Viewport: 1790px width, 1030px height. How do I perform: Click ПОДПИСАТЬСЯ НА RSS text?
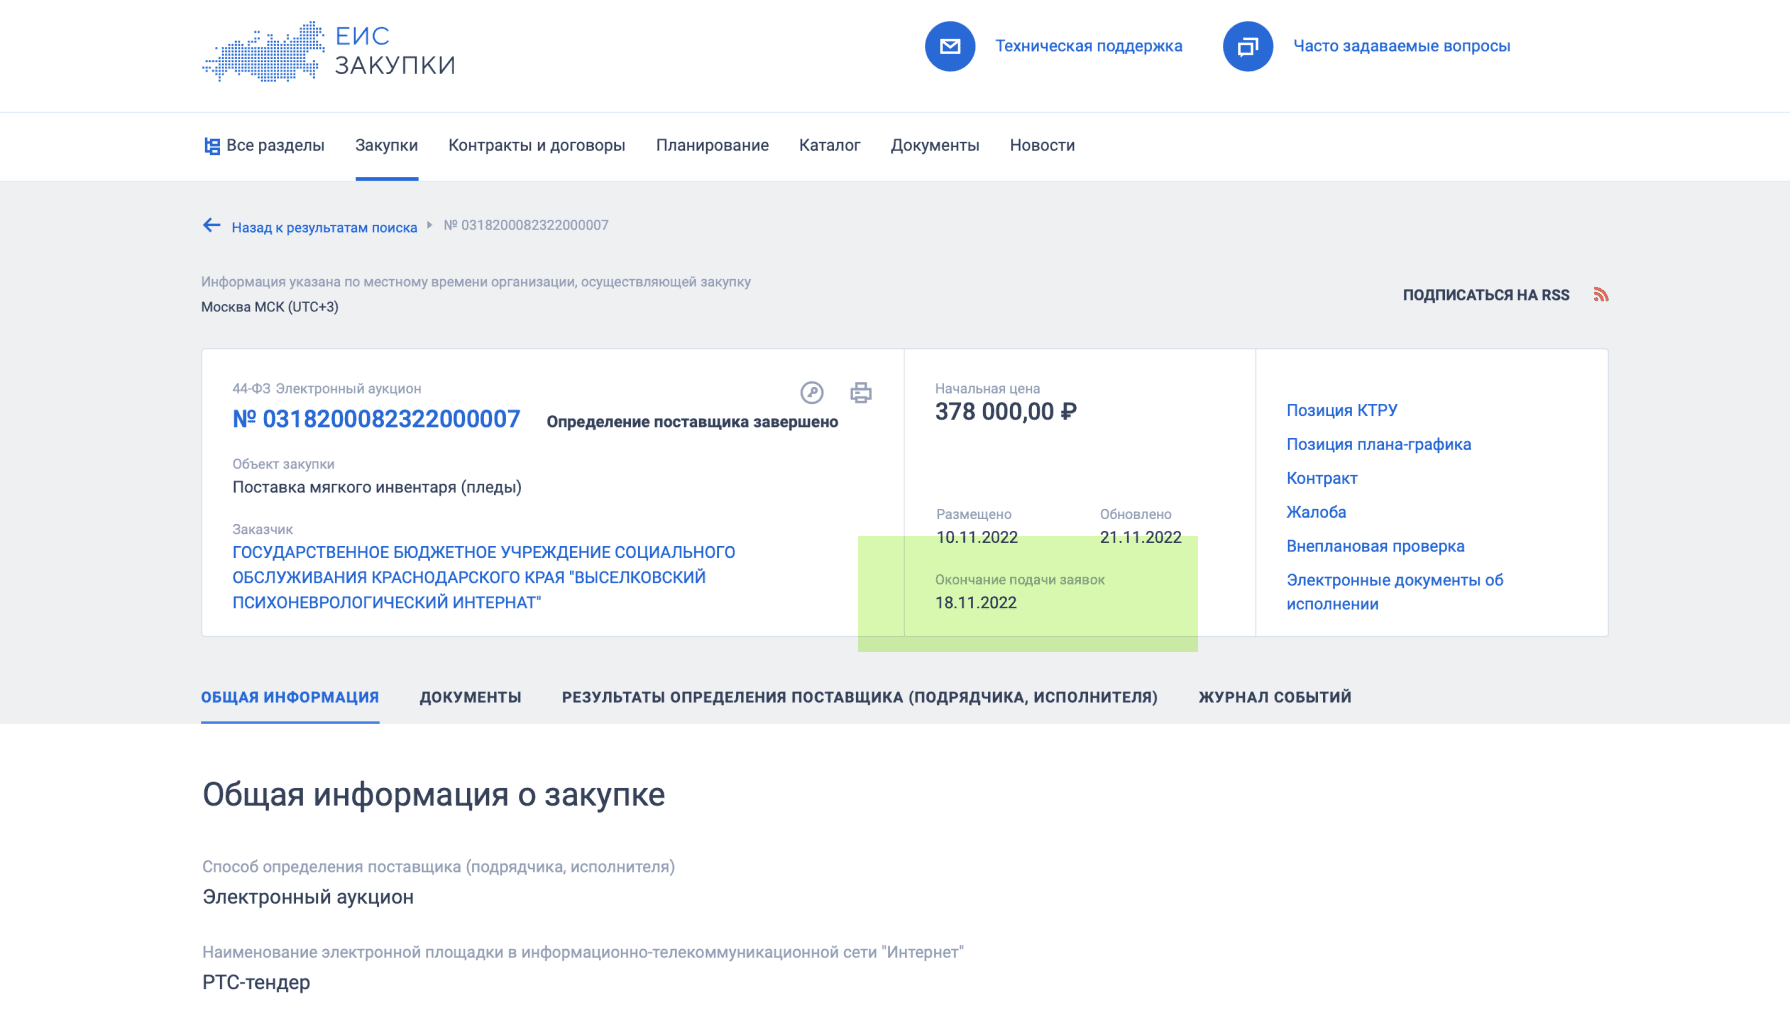point(1485,295)
